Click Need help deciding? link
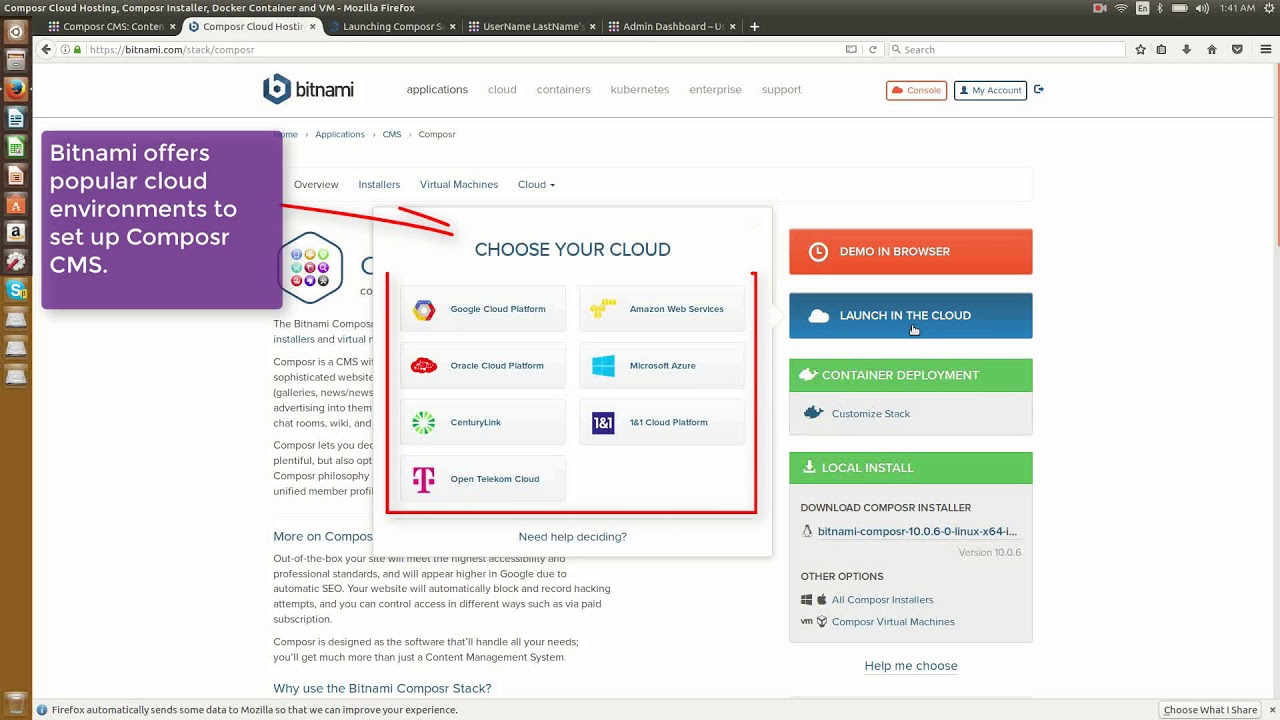 tap(572, 537)
